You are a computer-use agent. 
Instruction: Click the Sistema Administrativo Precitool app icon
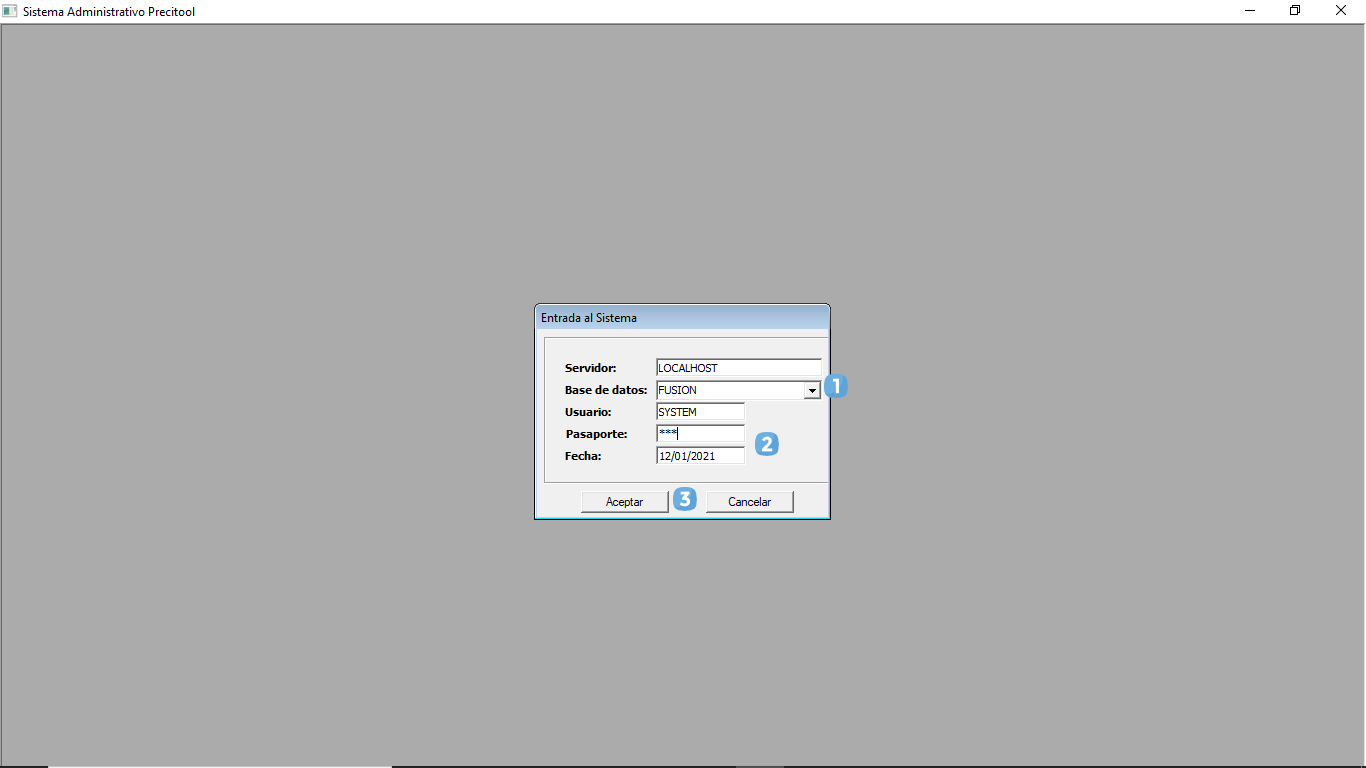[10, 11]
